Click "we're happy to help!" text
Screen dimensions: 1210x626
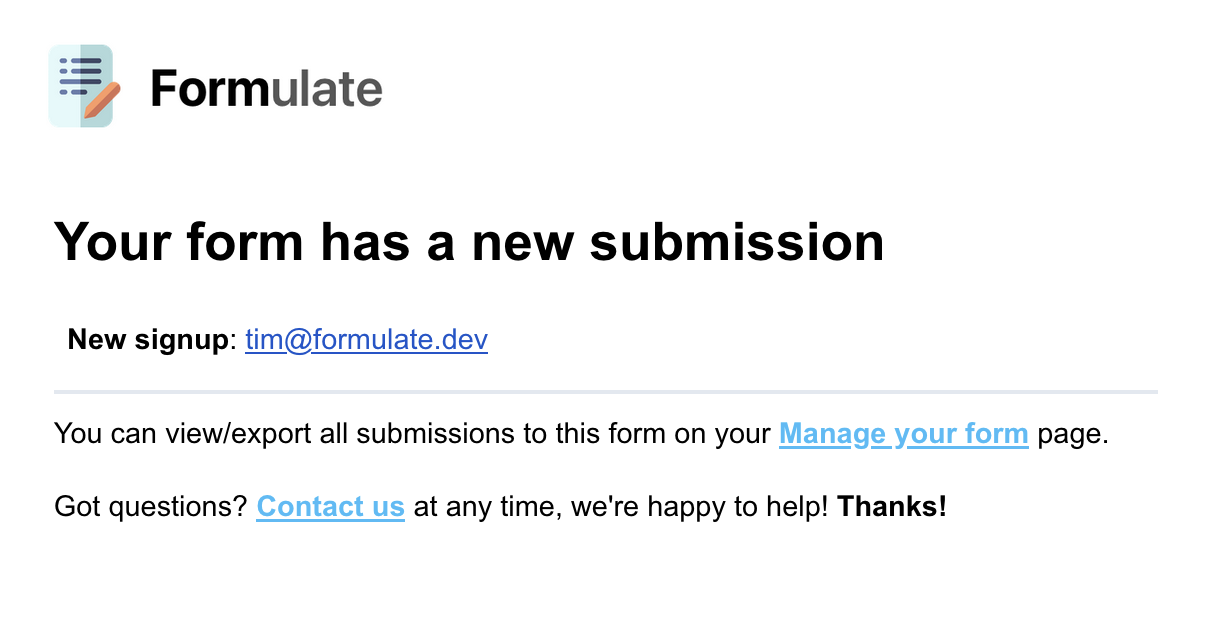tap(700, 506)
